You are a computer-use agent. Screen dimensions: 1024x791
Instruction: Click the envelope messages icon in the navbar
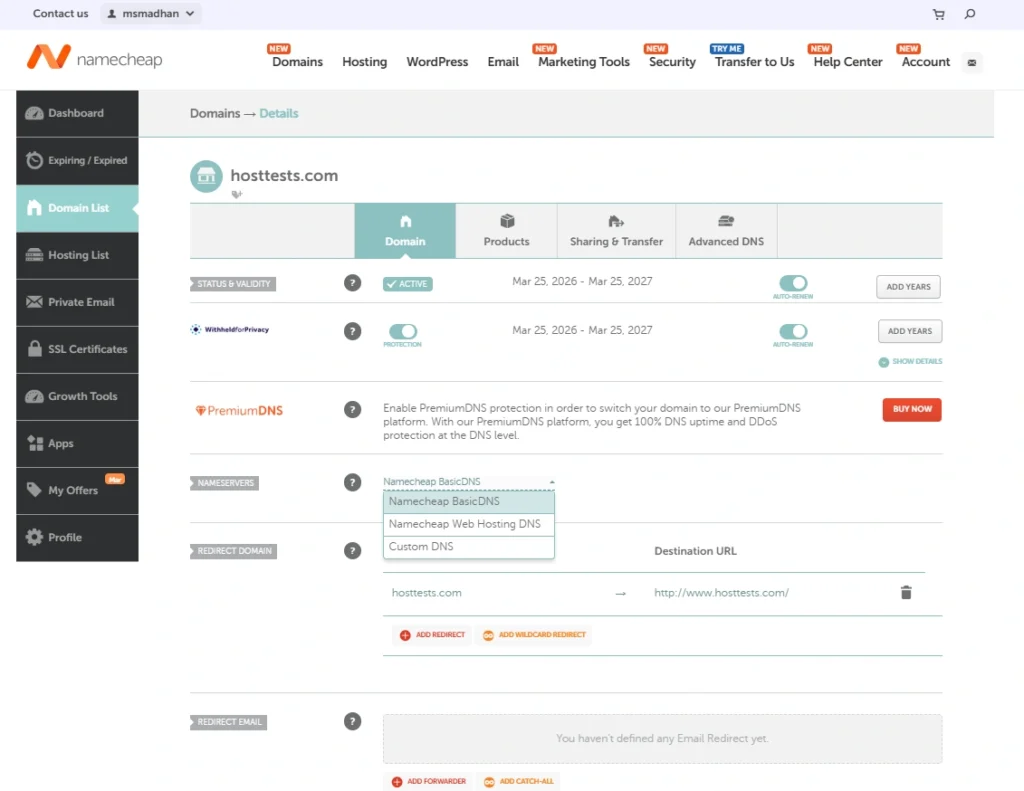point(971,62)
